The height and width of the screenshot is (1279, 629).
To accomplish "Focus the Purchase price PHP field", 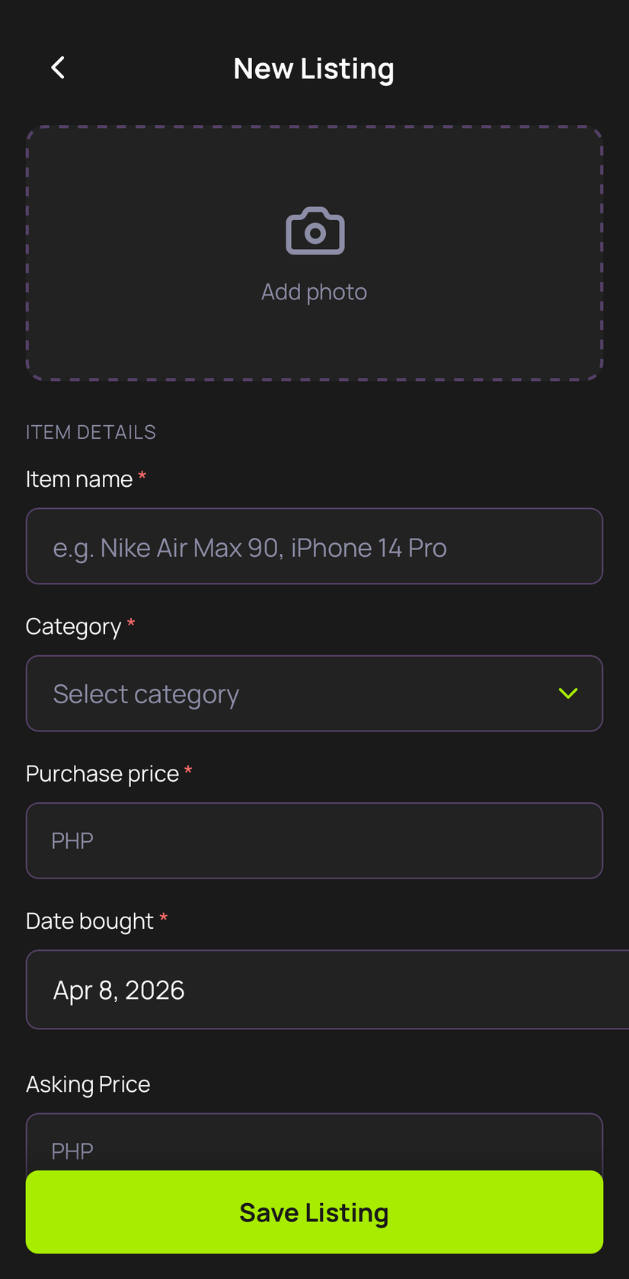I will point(314,840).
